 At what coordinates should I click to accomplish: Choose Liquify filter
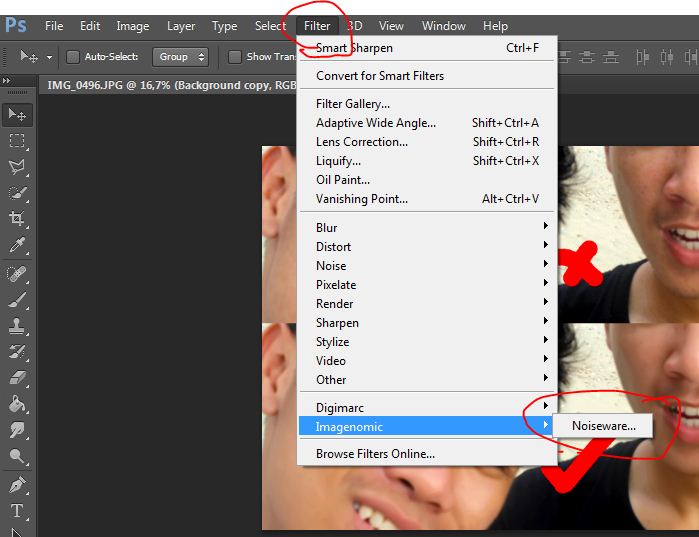428,160
